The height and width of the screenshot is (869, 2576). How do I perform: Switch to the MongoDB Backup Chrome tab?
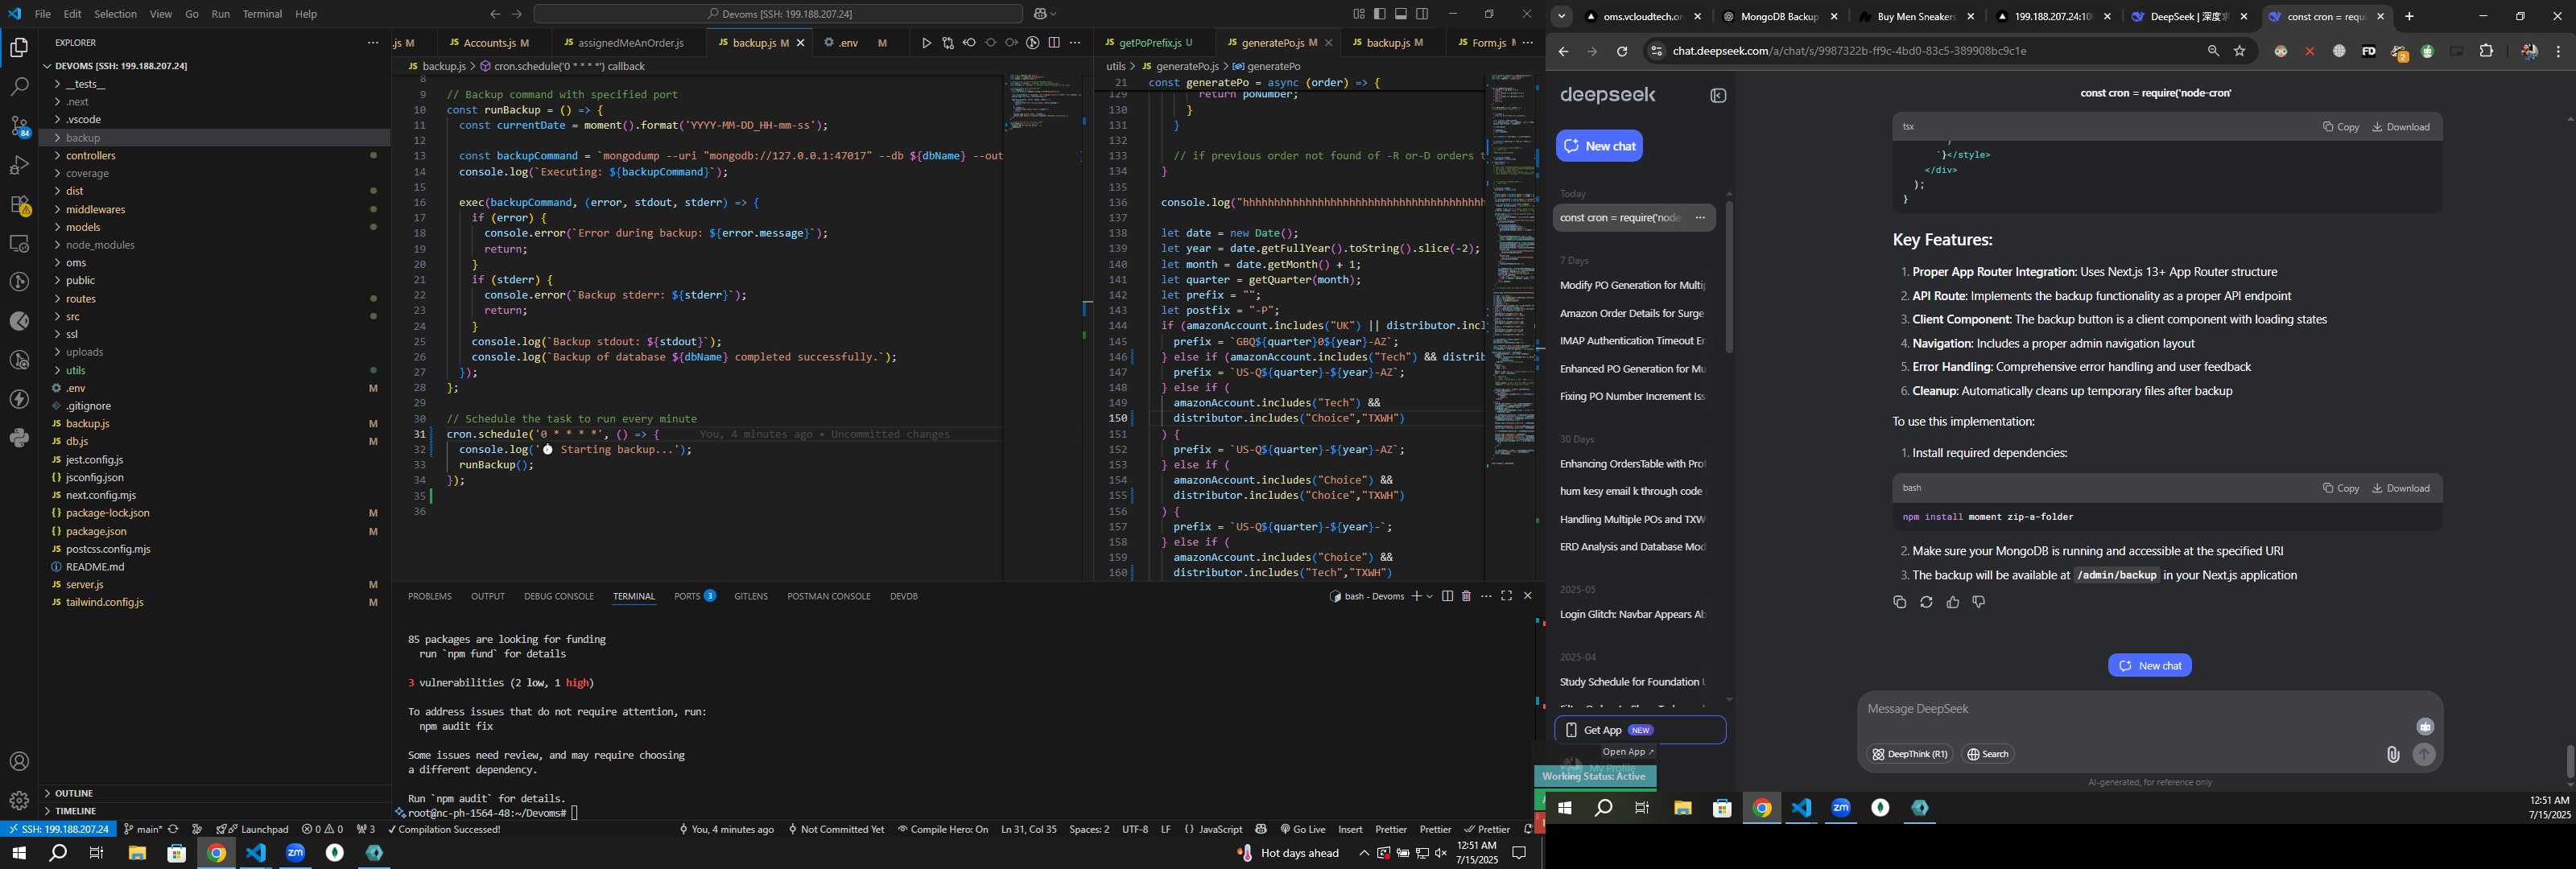click(1779, 16)
